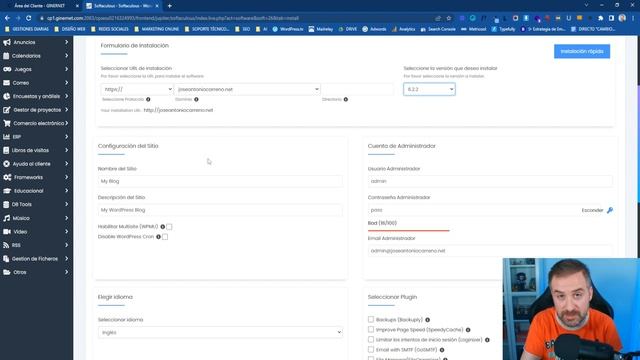Click the Gestor de proyectos edit icon
The height and width of the screenshot is (360, 640).
tap(7, 110)
